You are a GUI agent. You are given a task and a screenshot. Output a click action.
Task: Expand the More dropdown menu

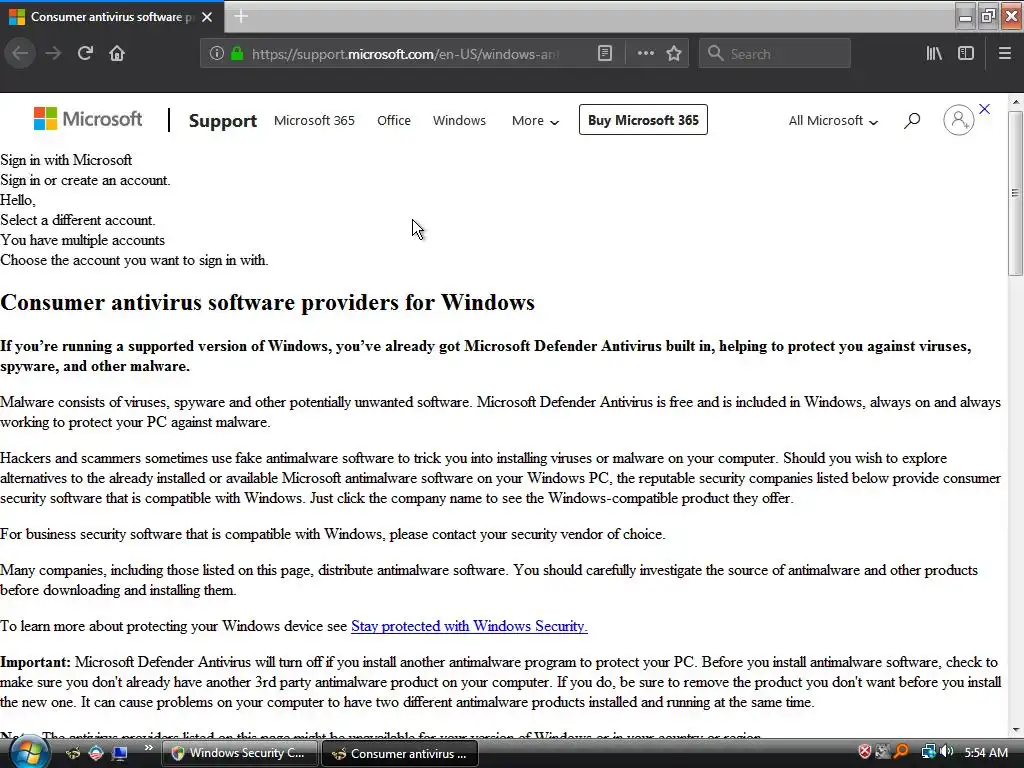pyautogui.click(x=535, y=121)
